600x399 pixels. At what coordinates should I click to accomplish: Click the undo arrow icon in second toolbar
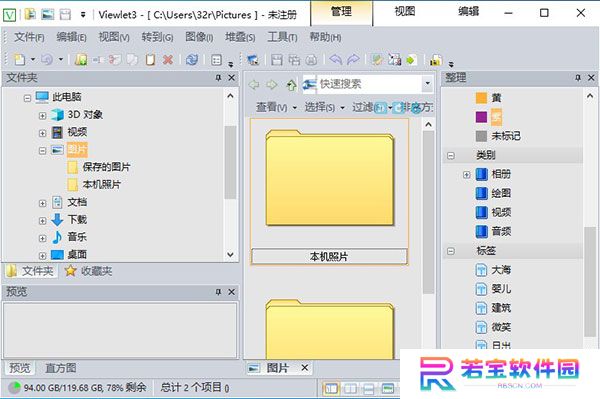[x=336, y=59]
